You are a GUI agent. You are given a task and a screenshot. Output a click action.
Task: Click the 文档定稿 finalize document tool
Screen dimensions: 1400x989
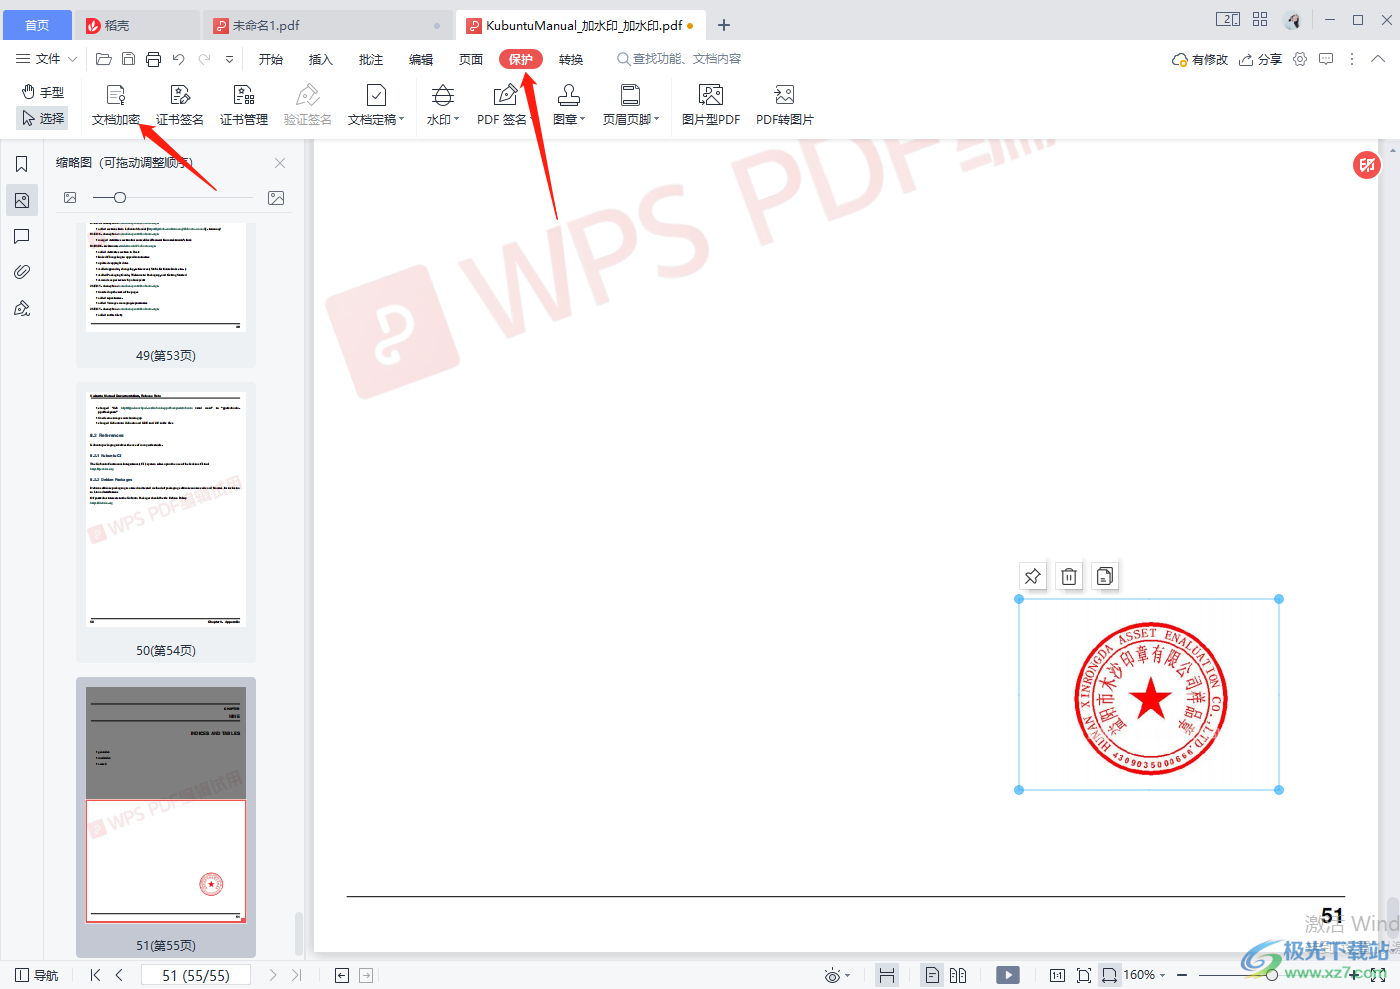coord(376,105)
